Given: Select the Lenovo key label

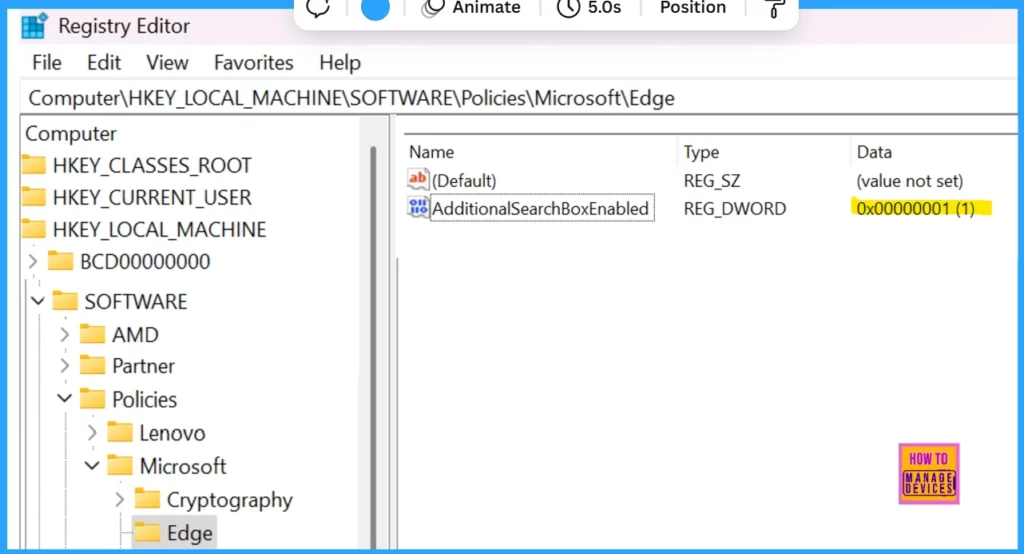Looking at the screenshot, I should point(172,432).
